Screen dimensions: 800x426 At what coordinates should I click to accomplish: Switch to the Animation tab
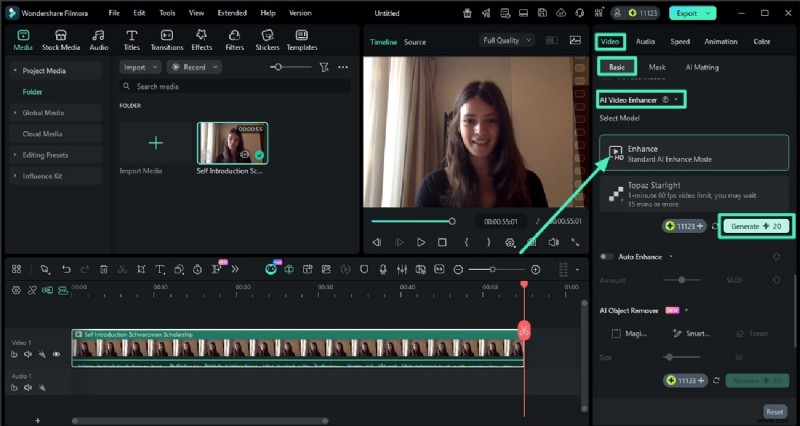pos(720,42)
